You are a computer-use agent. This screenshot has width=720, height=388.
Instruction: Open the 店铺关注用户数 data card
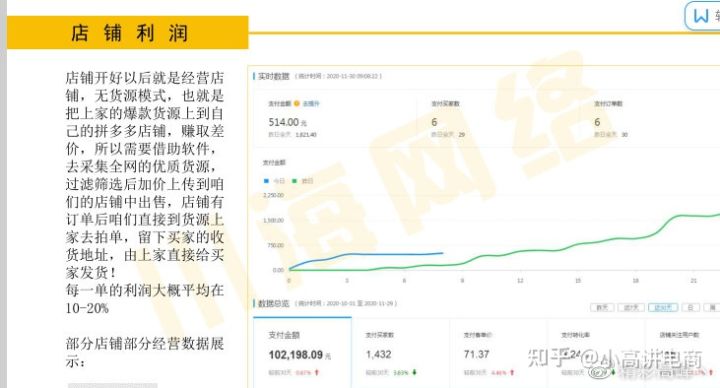pos(682,352)
